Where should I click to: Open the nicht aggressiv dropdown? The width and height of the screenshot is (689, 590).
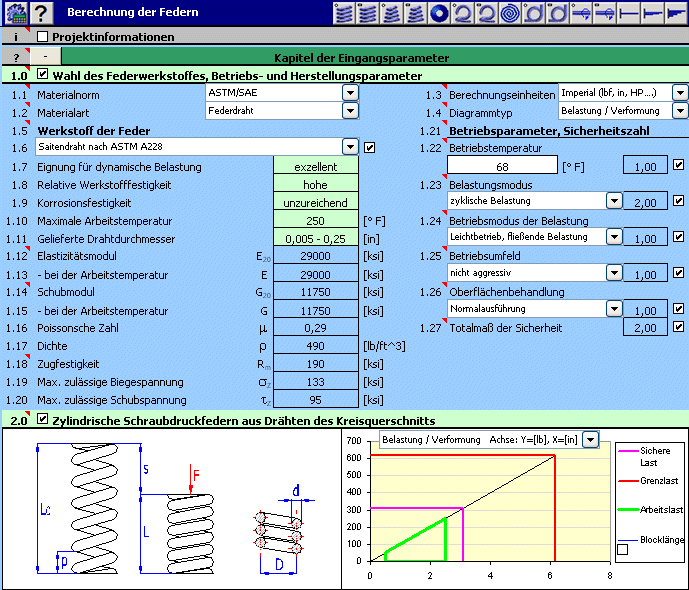(614, 273)
